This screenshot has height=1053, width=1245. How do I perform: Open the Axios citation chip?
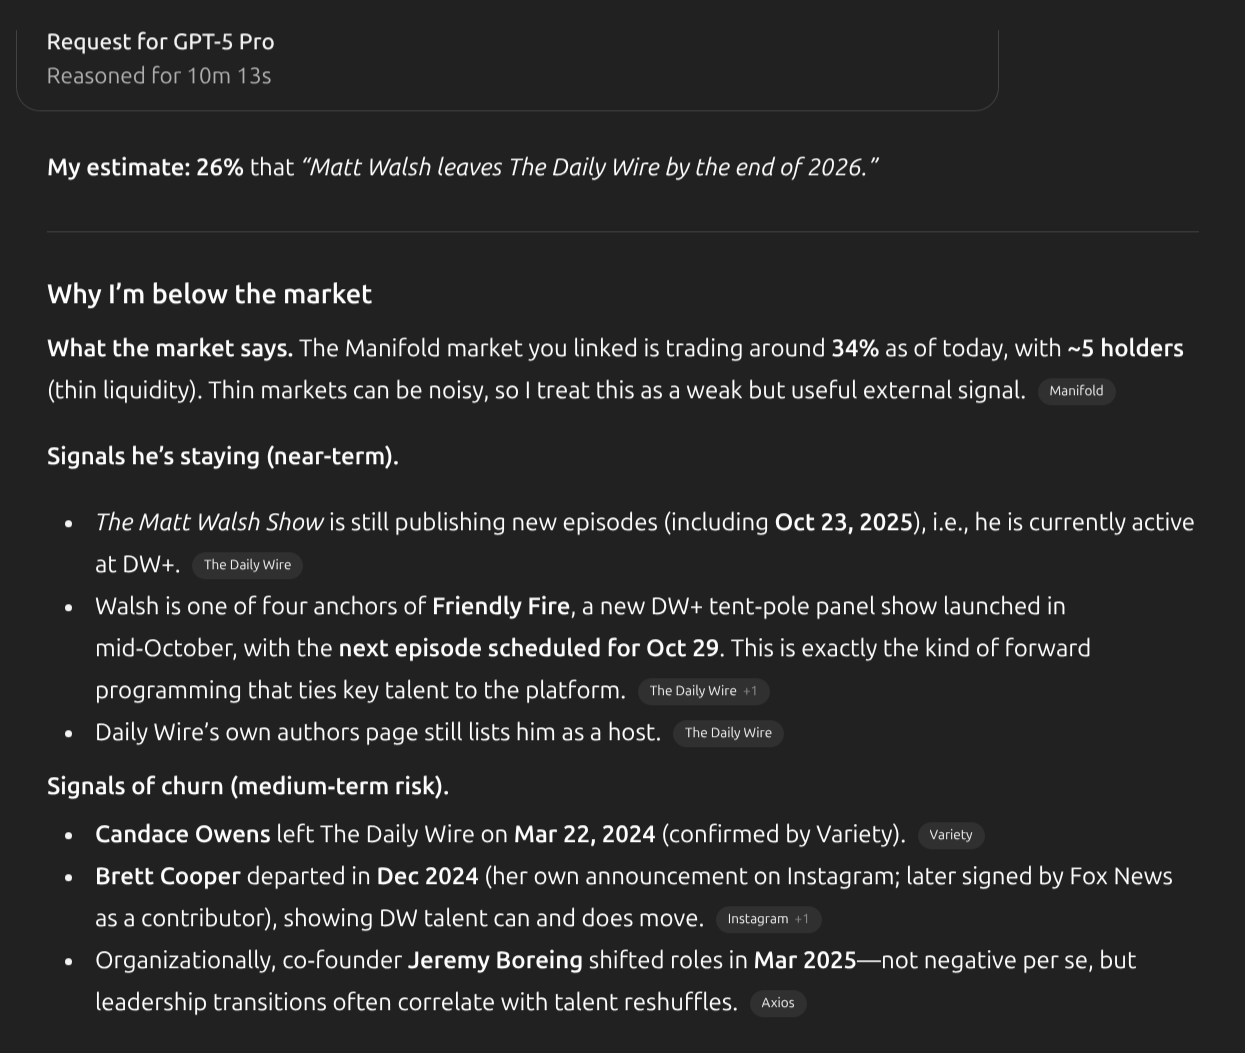click(x=777, y=1003)
